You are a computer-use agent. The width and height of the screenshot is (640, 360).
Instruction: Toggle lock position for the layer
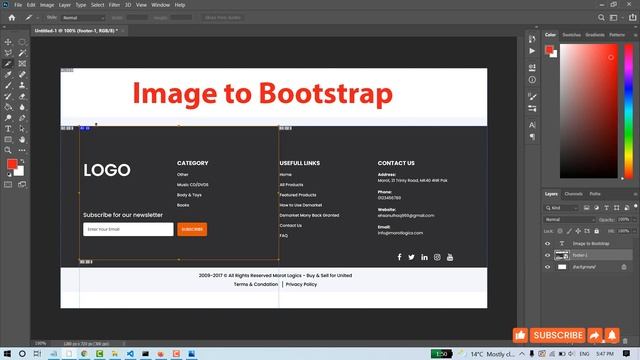[578, 231]
